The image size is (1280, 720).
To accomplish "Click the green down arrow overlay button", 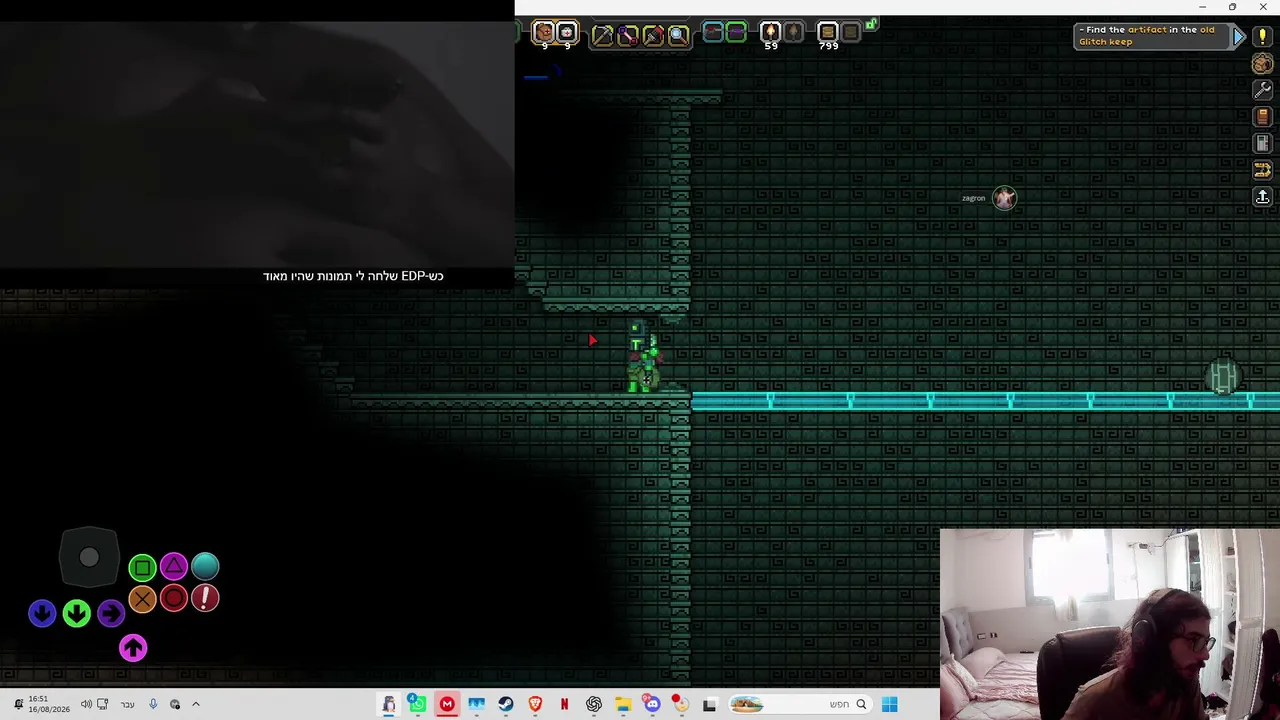I will pyautogui.click(x=77, y=613).
